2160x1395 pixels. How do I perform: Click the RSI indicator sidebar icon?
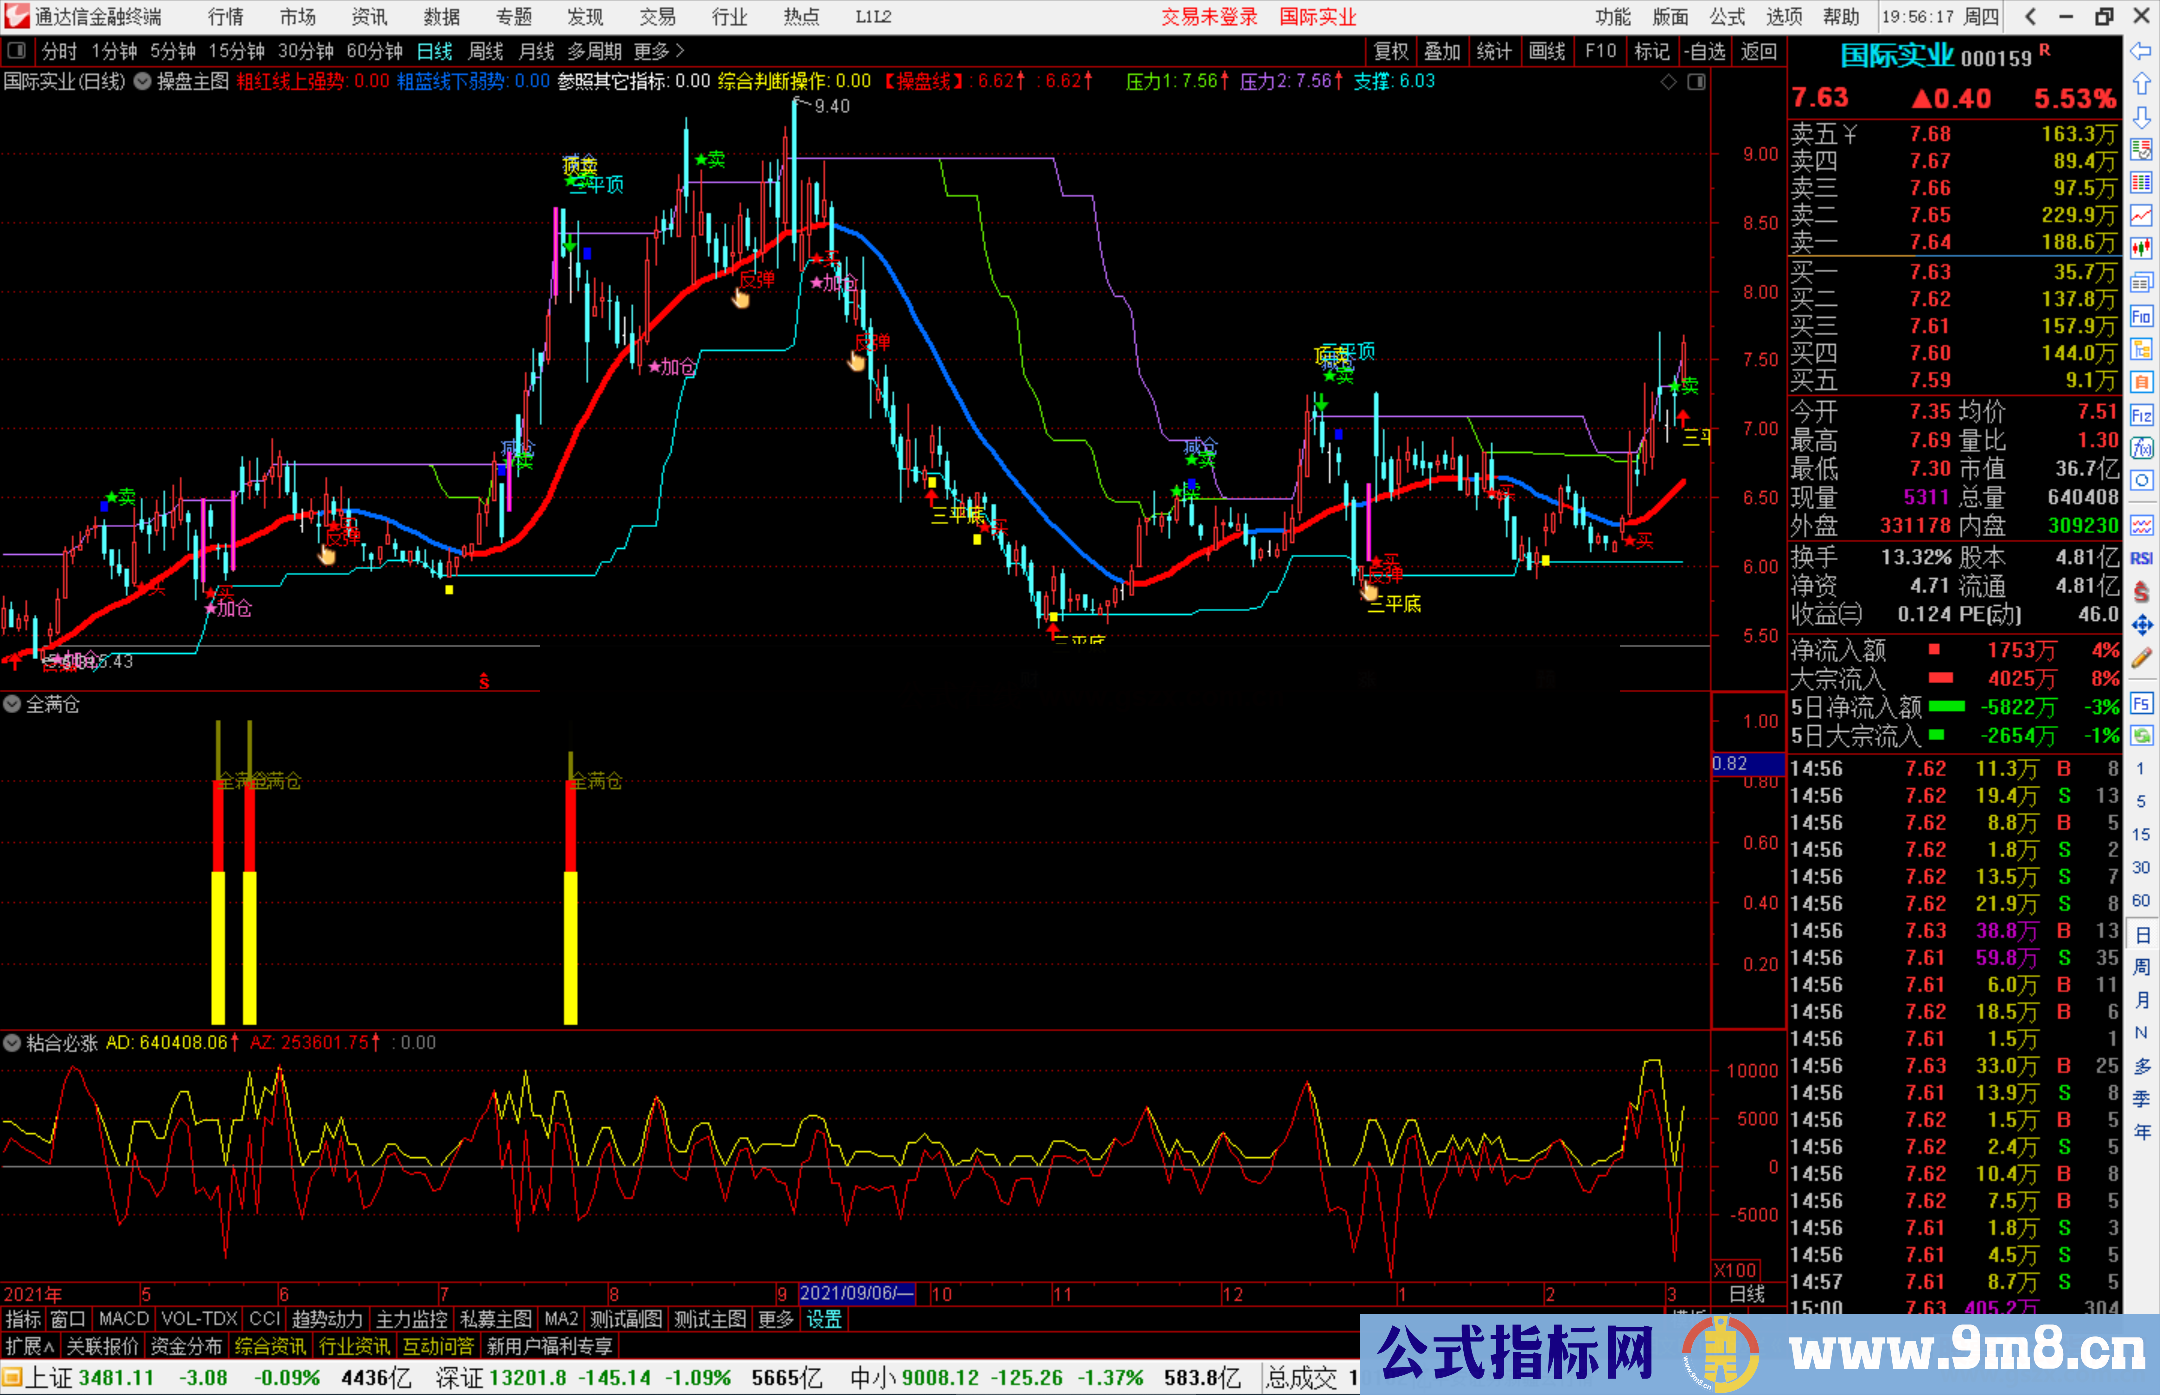pyautogui.click(x=2141, y=558)
